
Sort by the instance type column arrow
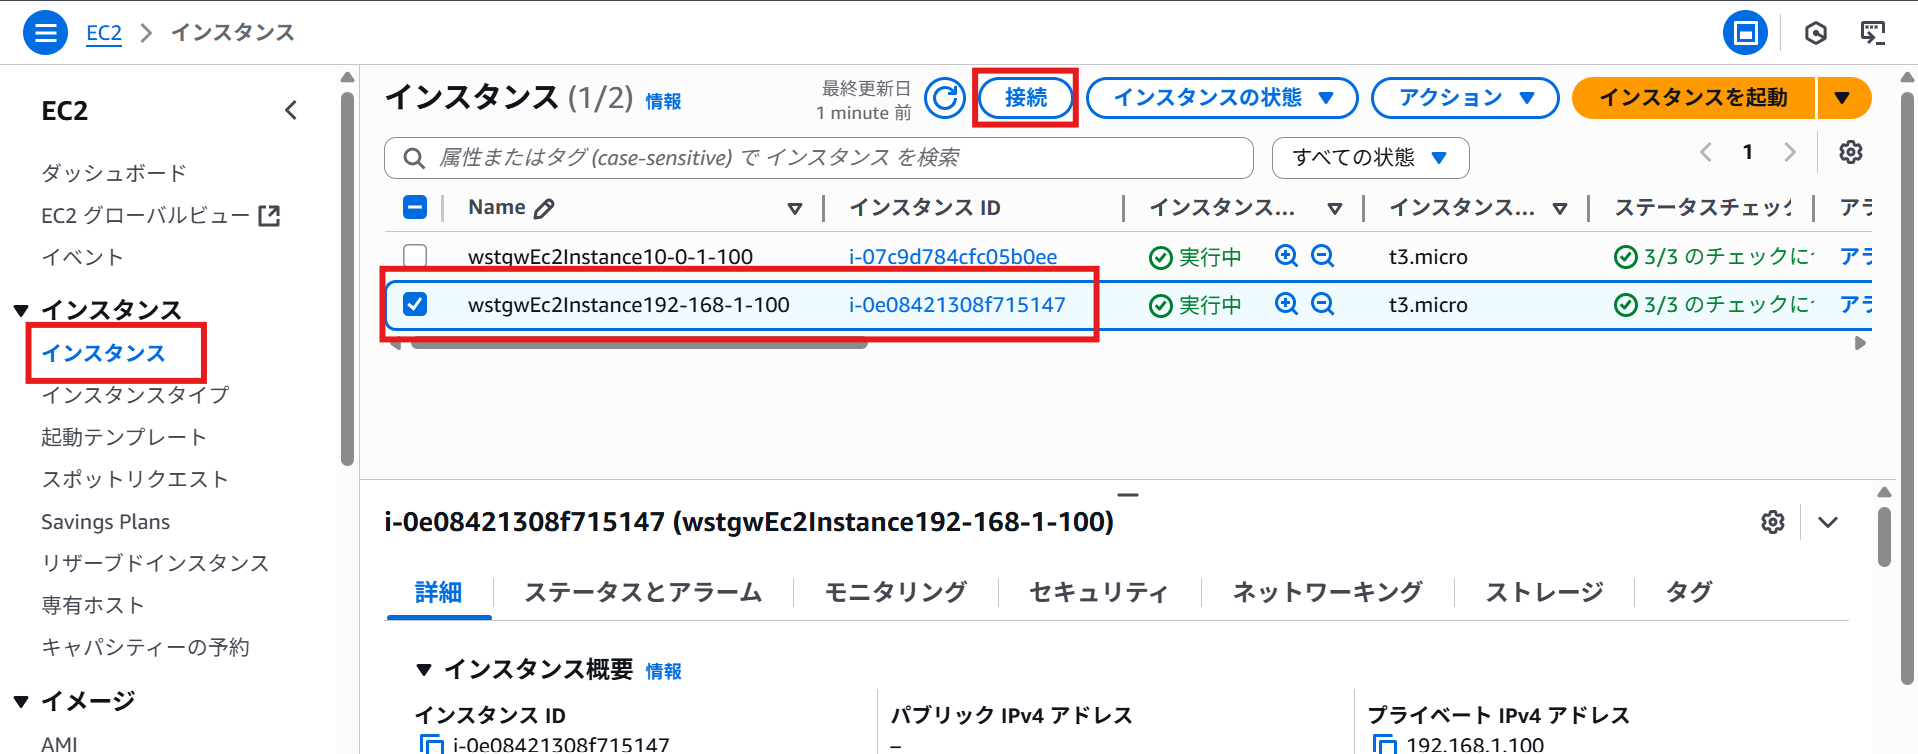(1560, 208)
